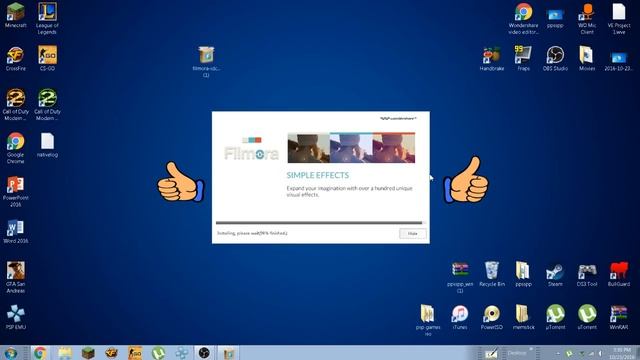Select the Minecraft desktop icon
Image resolution: width=640 pixels, height=360 pixels.
pyautogui.click(x=16, y=16)
